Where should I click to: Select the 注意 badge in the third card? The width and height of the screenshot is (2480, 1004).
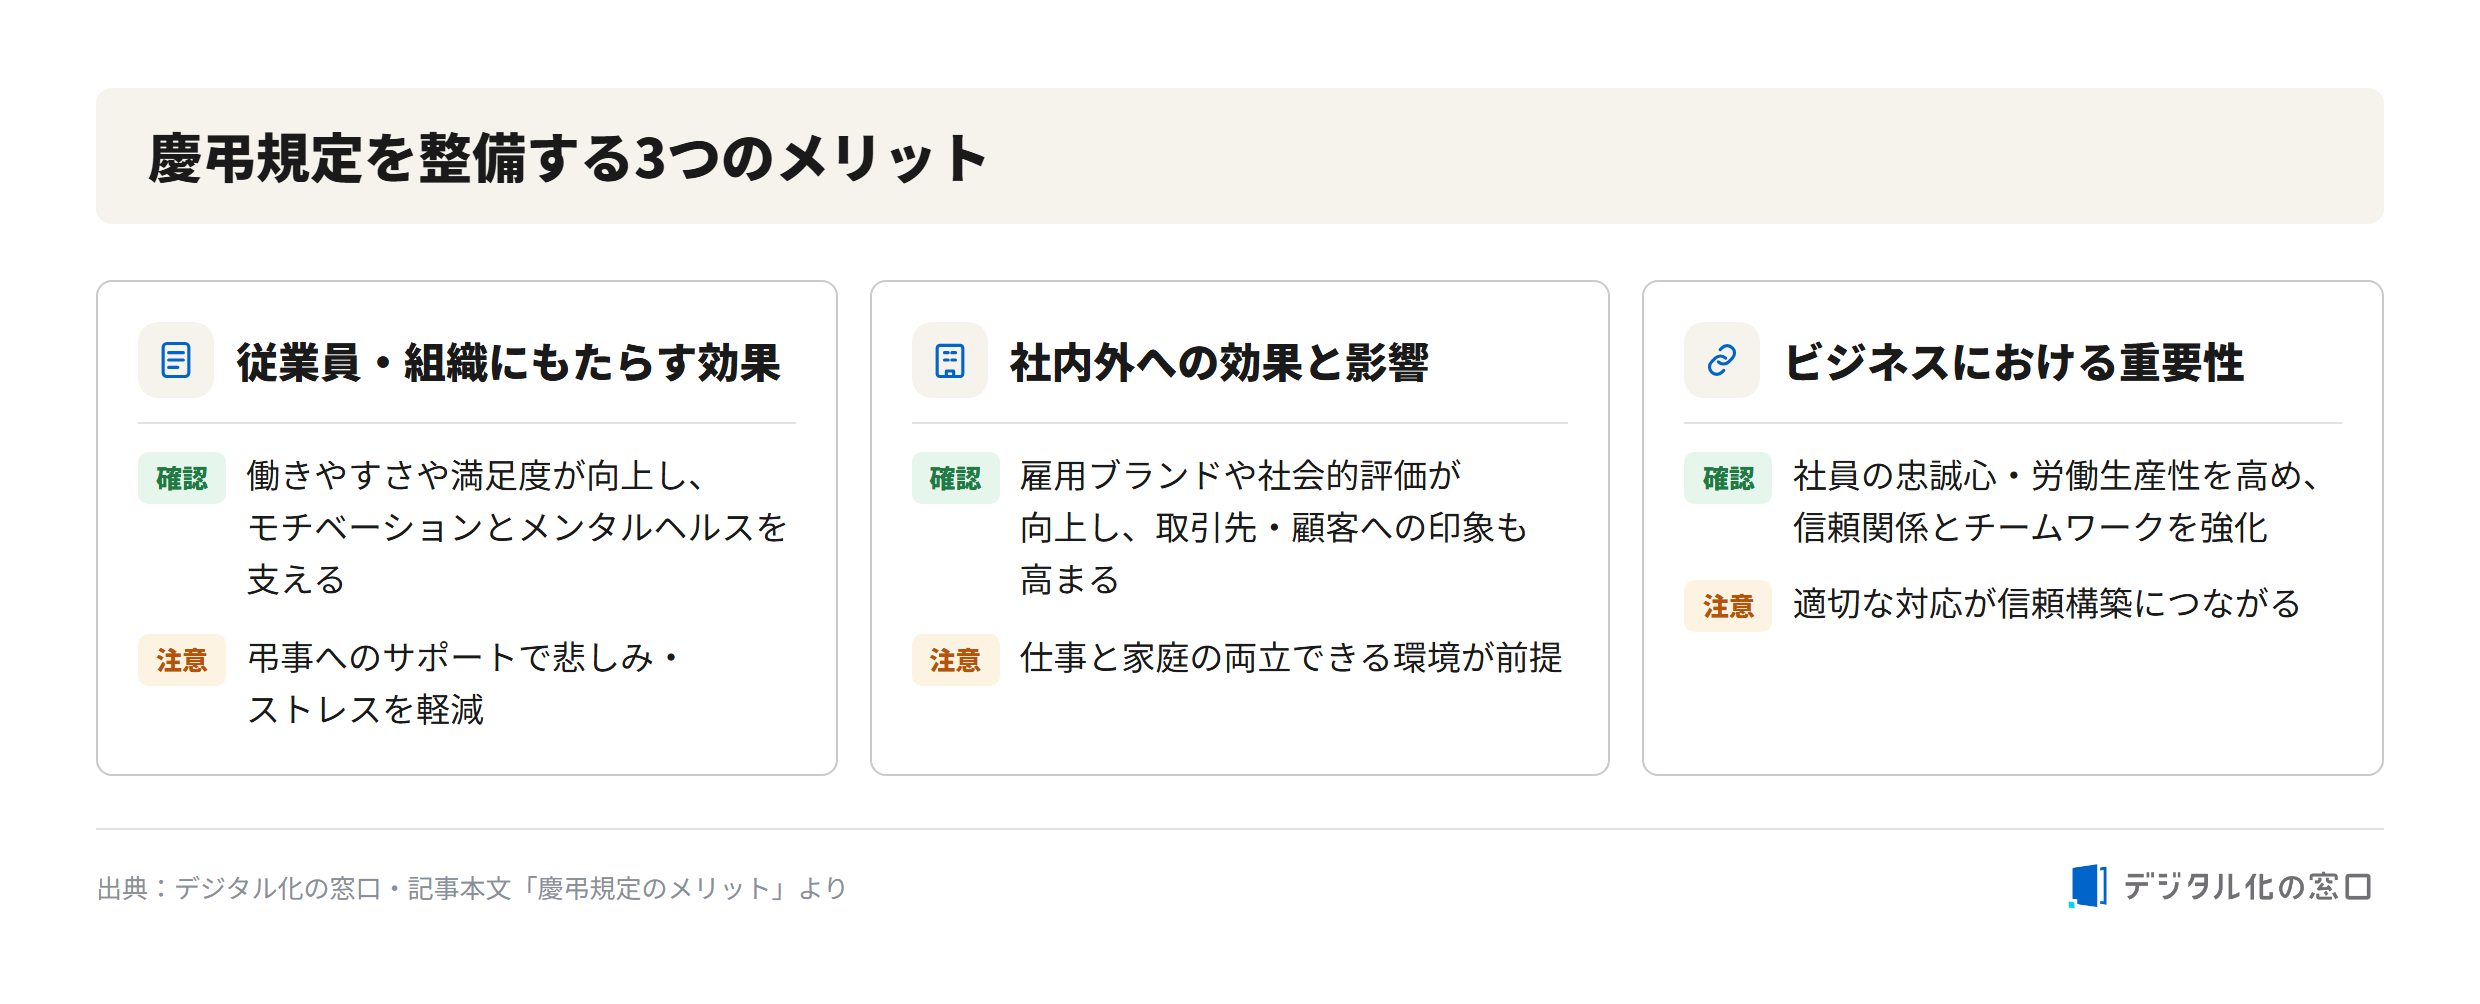pos(1728,606)
